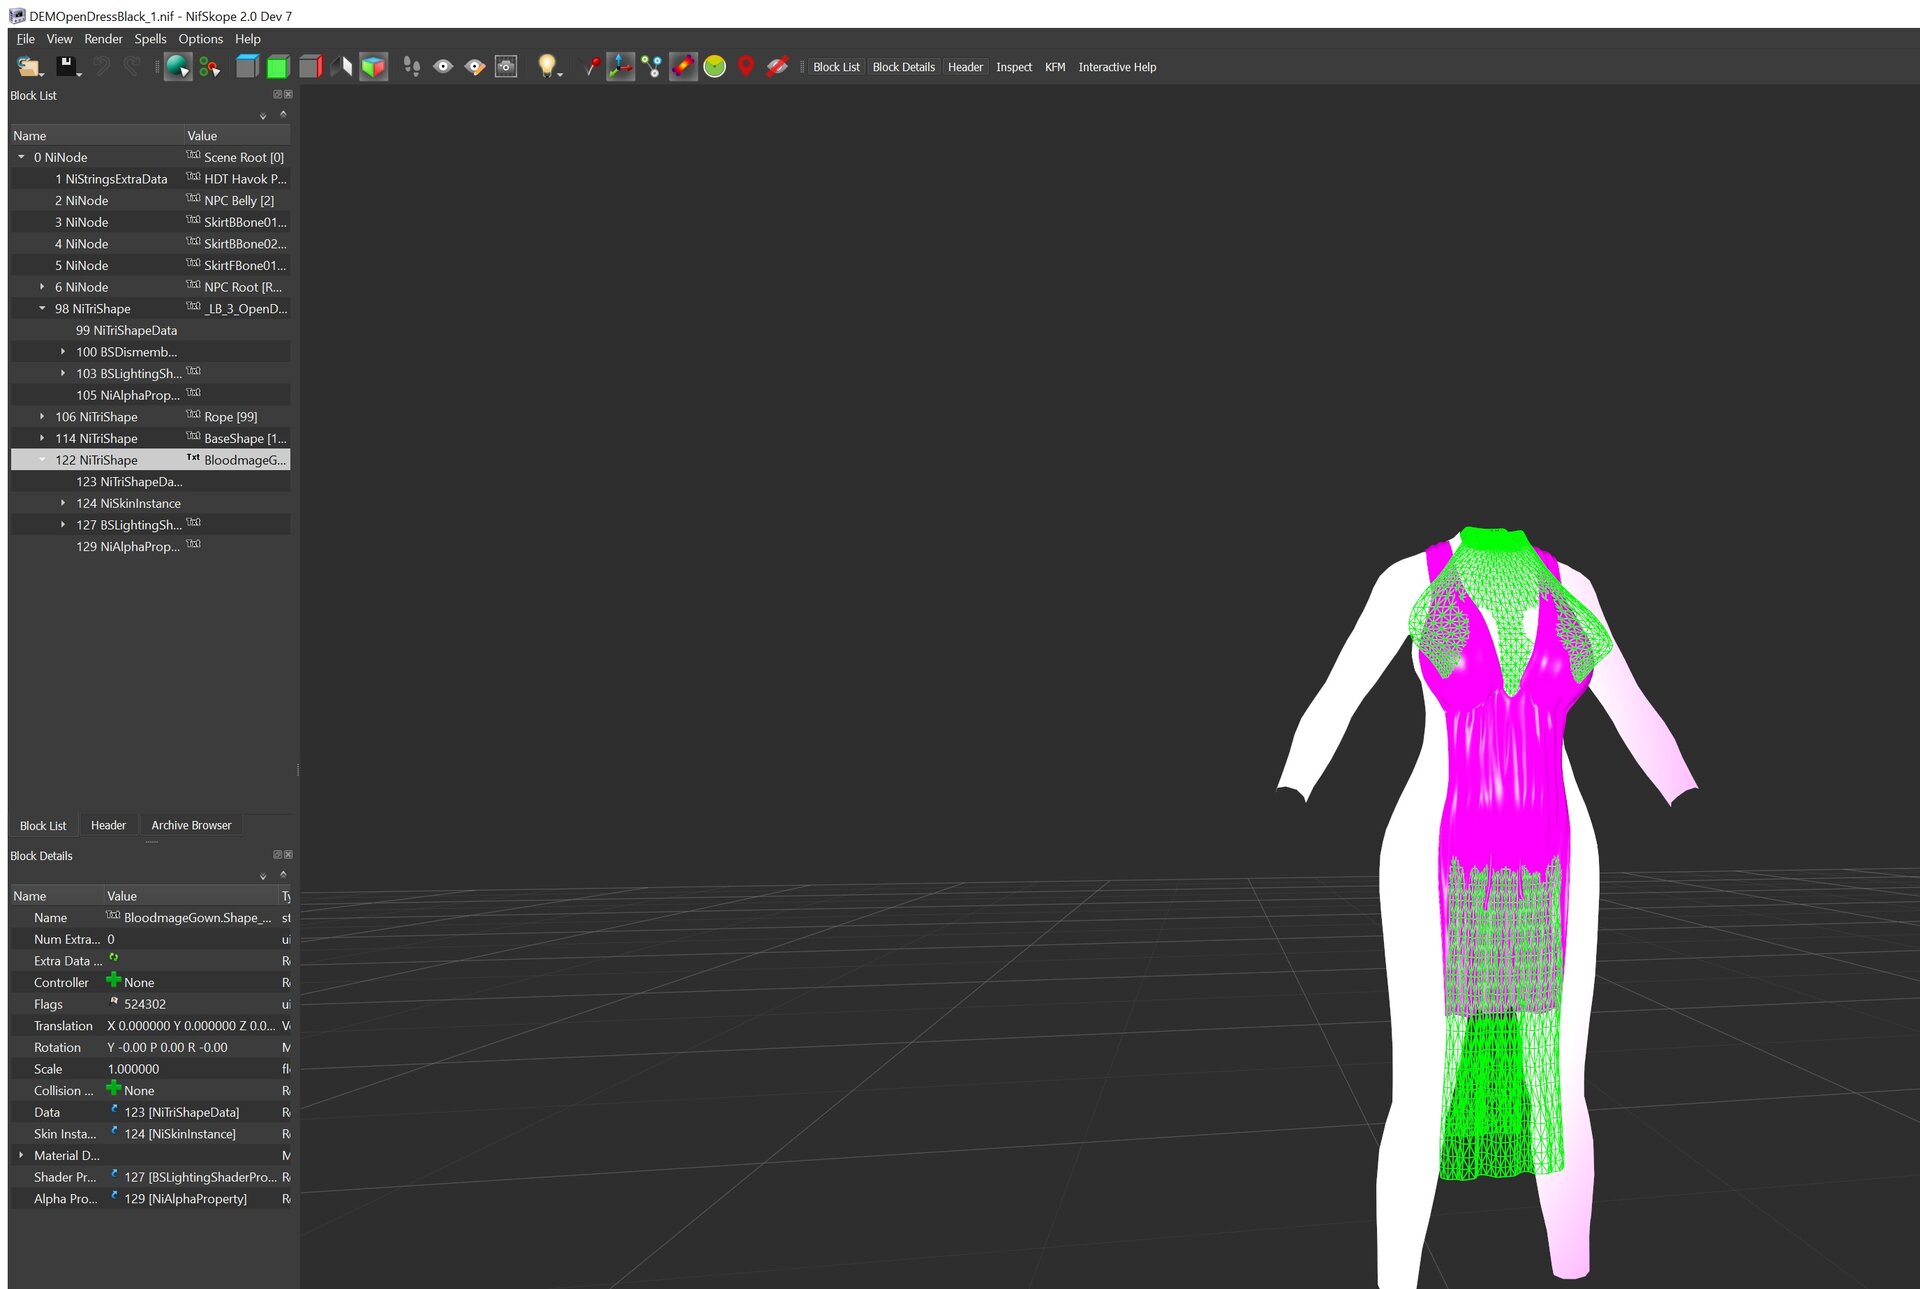The width and height of the screenshot is (1920, 1289).
Task: Switch to the Header tab below block list
Action: [x=108, y=826]
